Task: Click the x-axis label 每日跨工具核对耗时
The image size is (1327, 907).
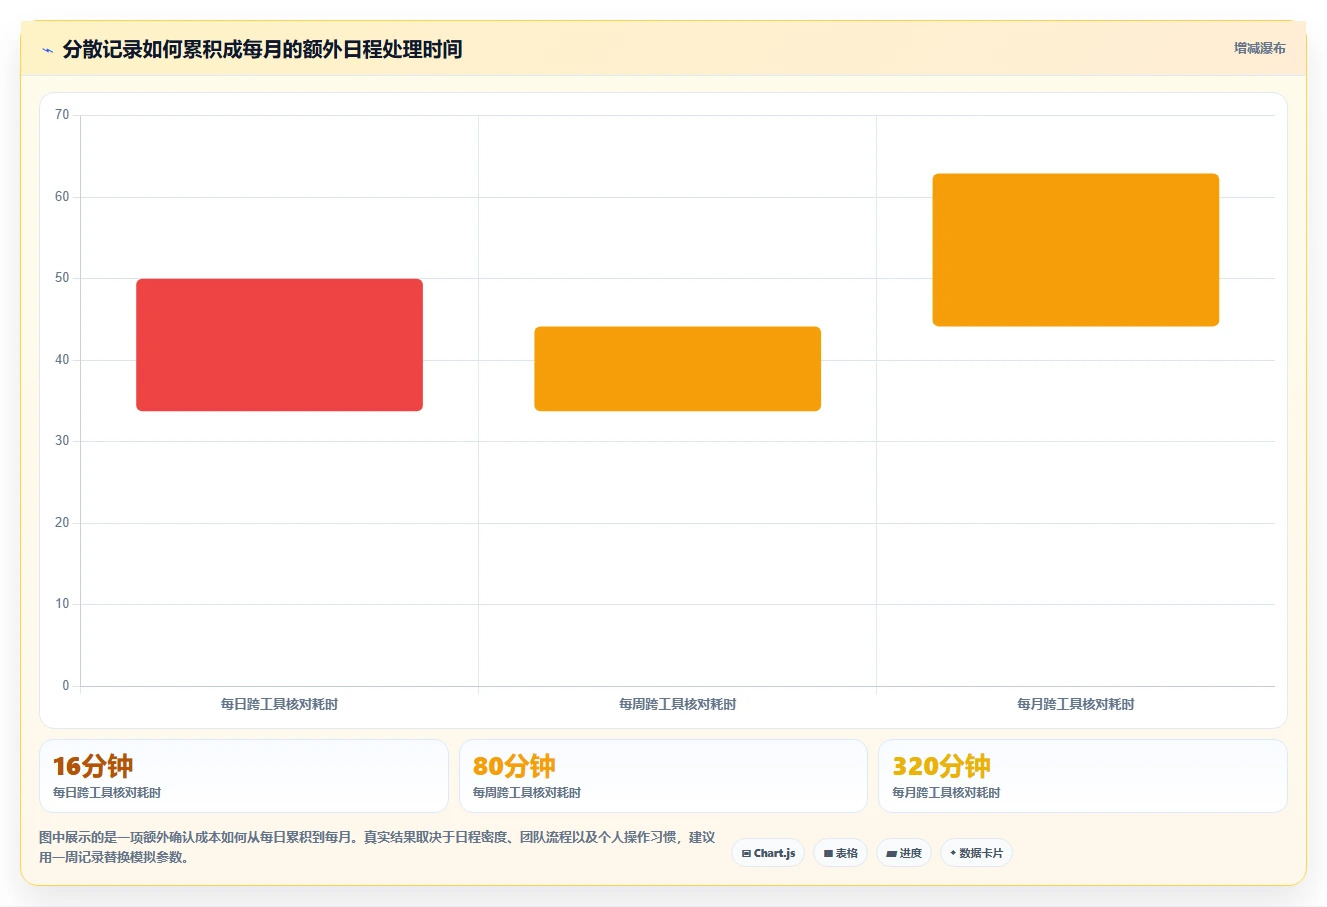Action: pyautogui.click(x=279, y=704)
